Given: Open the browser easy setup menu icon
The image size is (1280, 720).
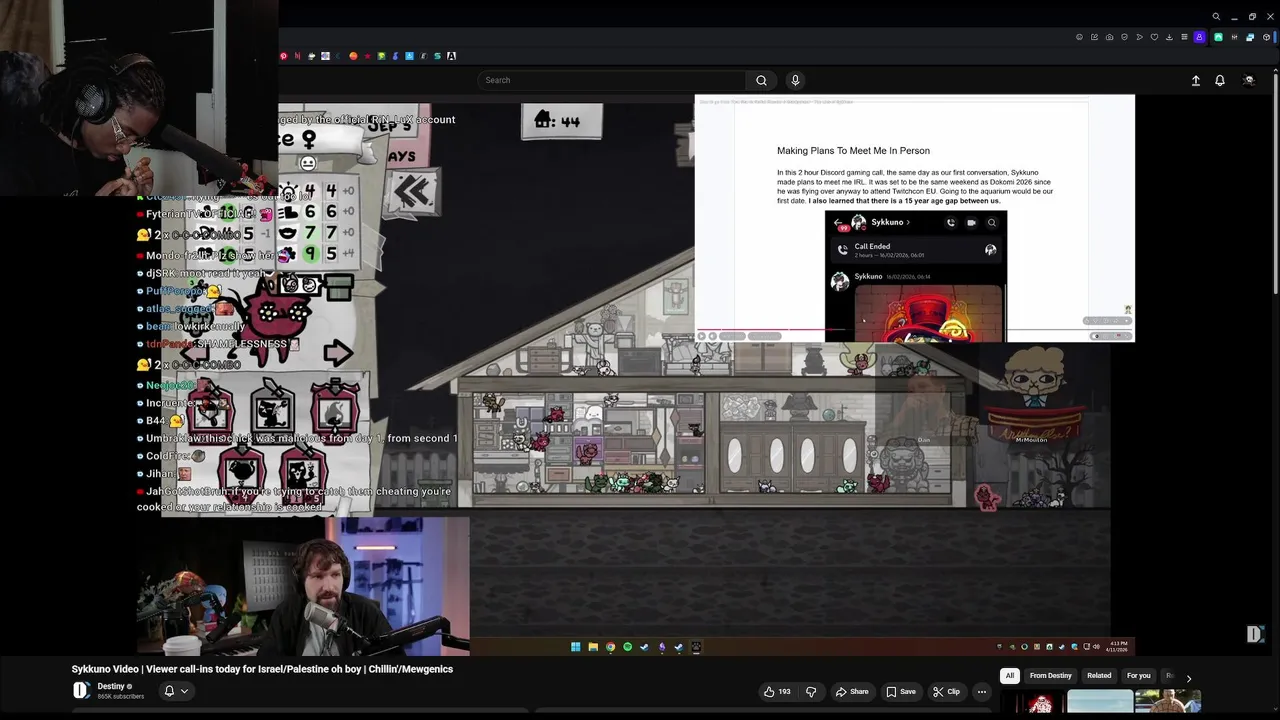Looking at the screenshot, I should 1184,37.
